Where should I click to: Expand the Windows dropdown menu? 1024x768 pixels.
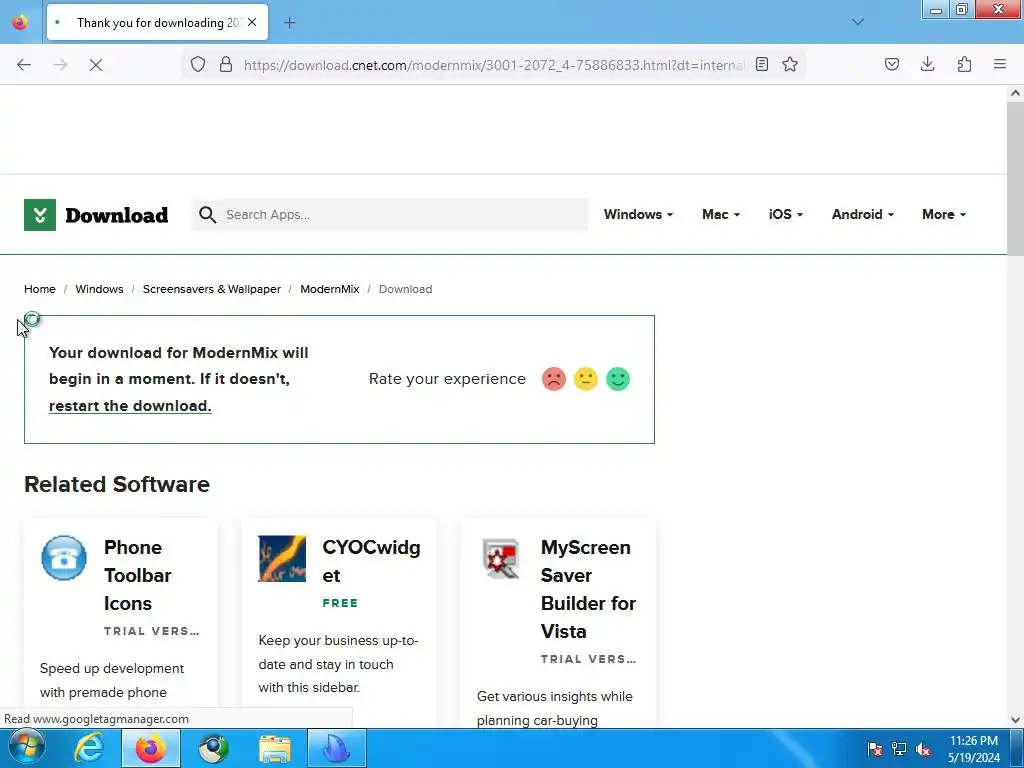pyautogui.click(x=638, y=214)
